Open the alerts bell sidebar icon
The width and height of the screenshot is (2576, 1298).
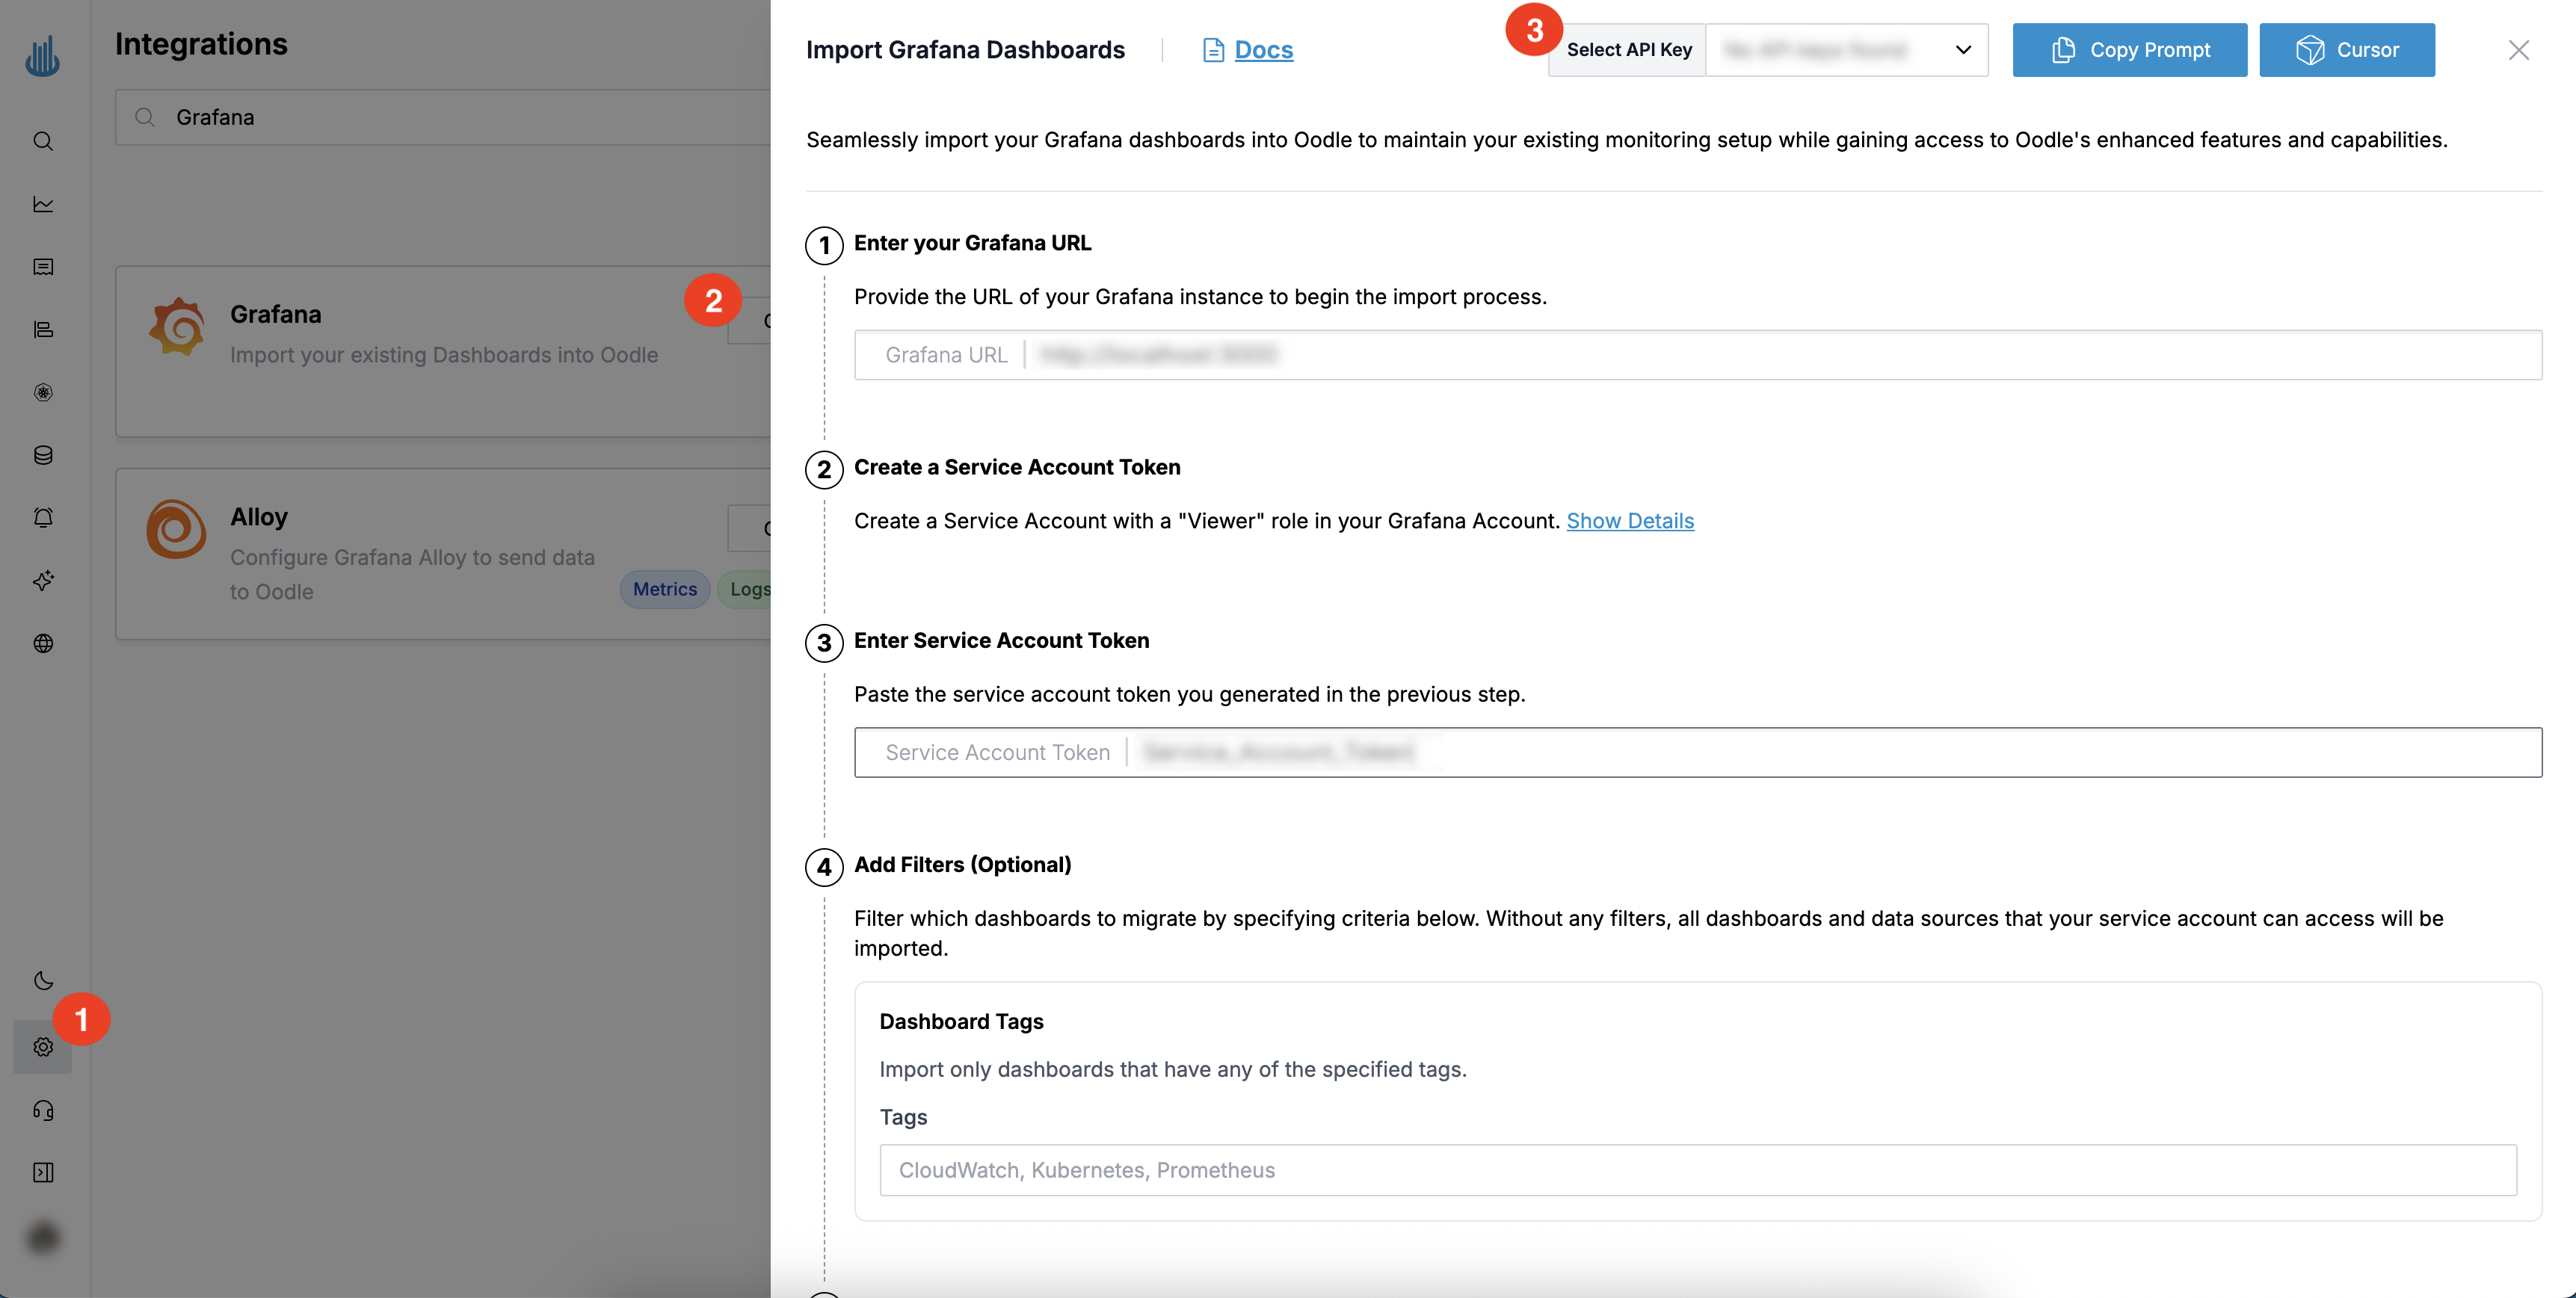click(x=43, y=518)
